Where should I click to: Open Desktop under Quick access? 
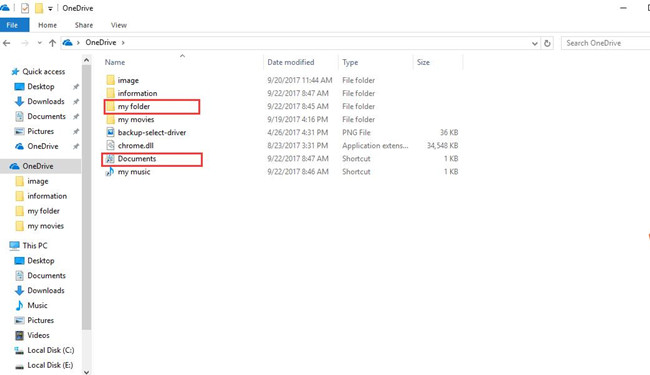click(x=41, y=87)
